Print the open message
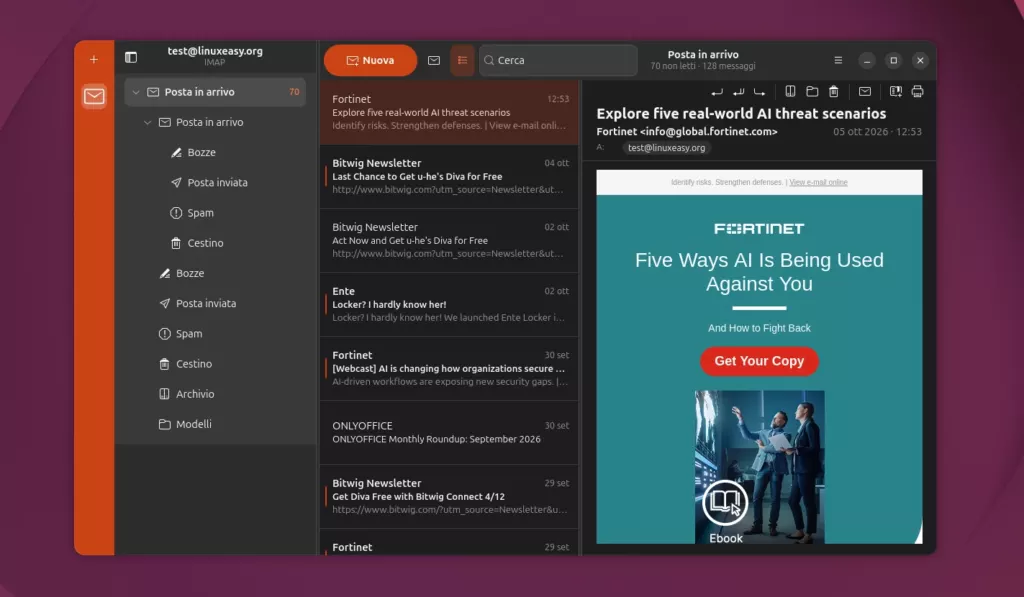This screenshot has width=1024, height=597. coord(917,91)
